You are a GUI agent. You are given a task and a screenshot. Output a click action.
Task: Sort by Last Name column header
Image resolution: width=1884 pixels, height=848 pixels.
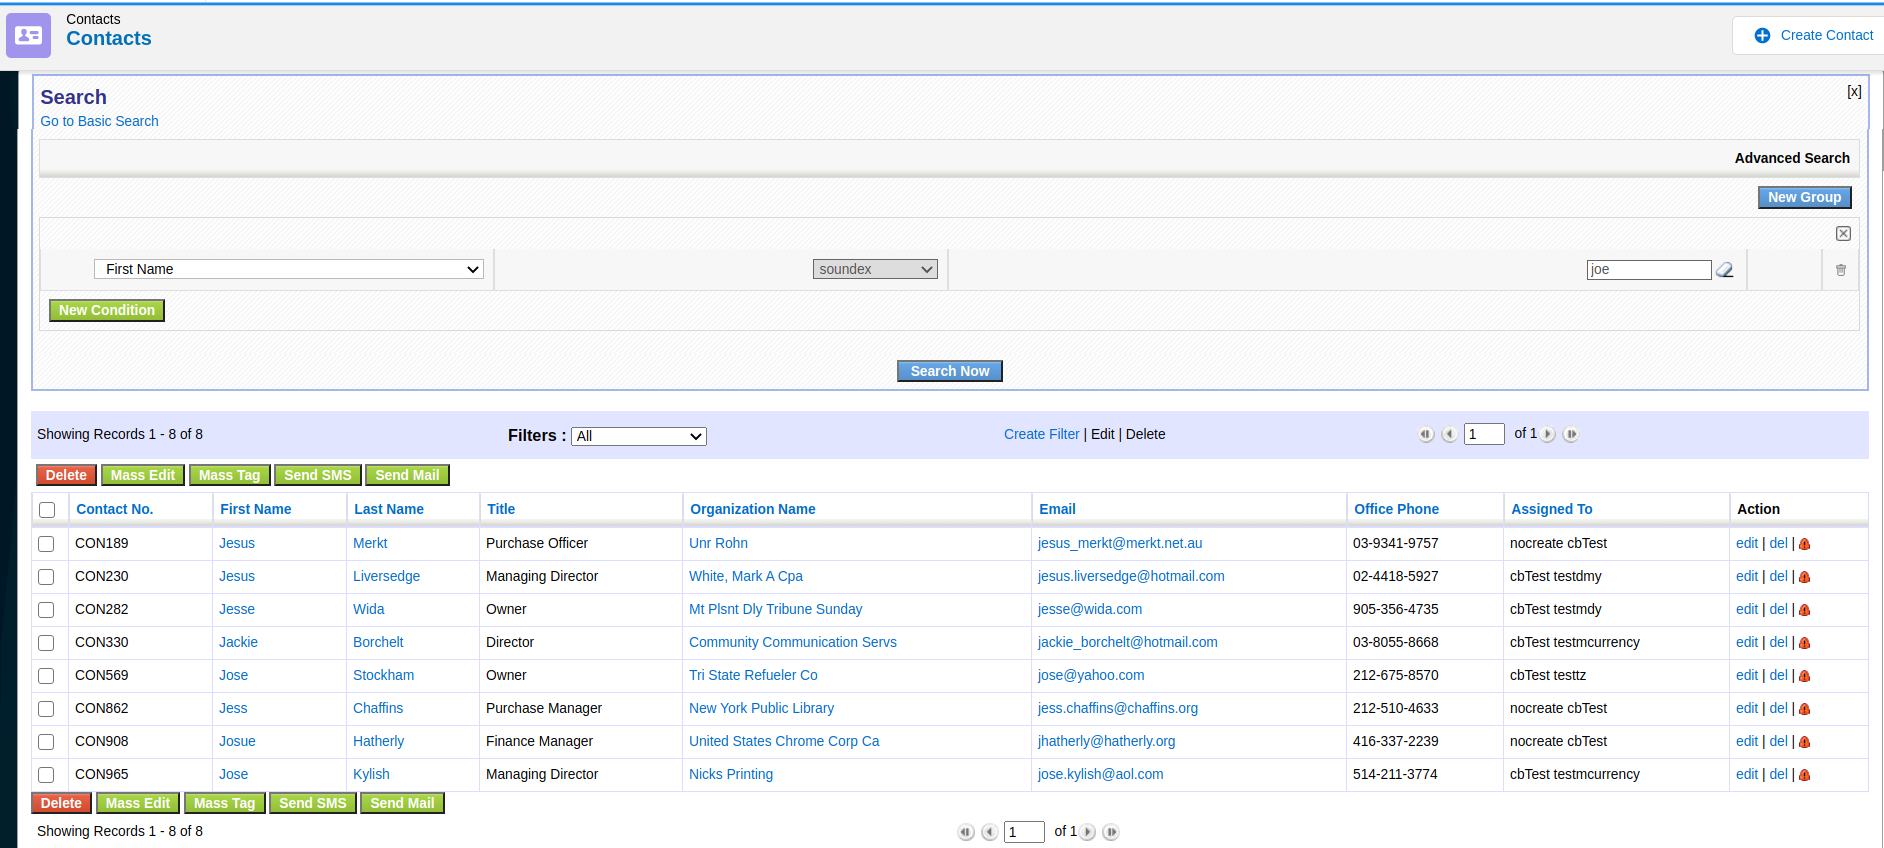tap(389, 509)
